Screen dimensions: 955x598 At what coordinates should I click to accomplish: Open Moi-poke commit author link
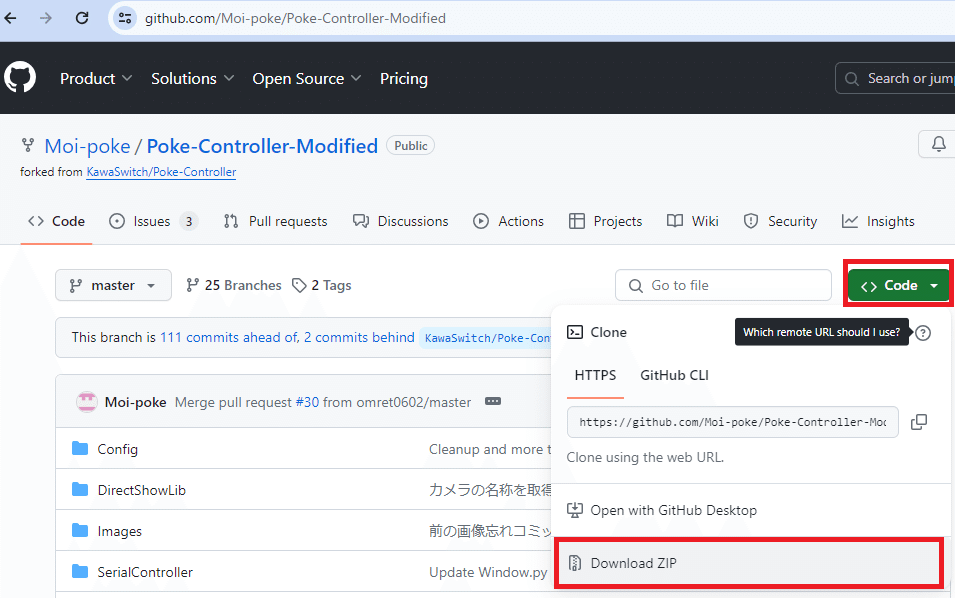pos(135,402)
